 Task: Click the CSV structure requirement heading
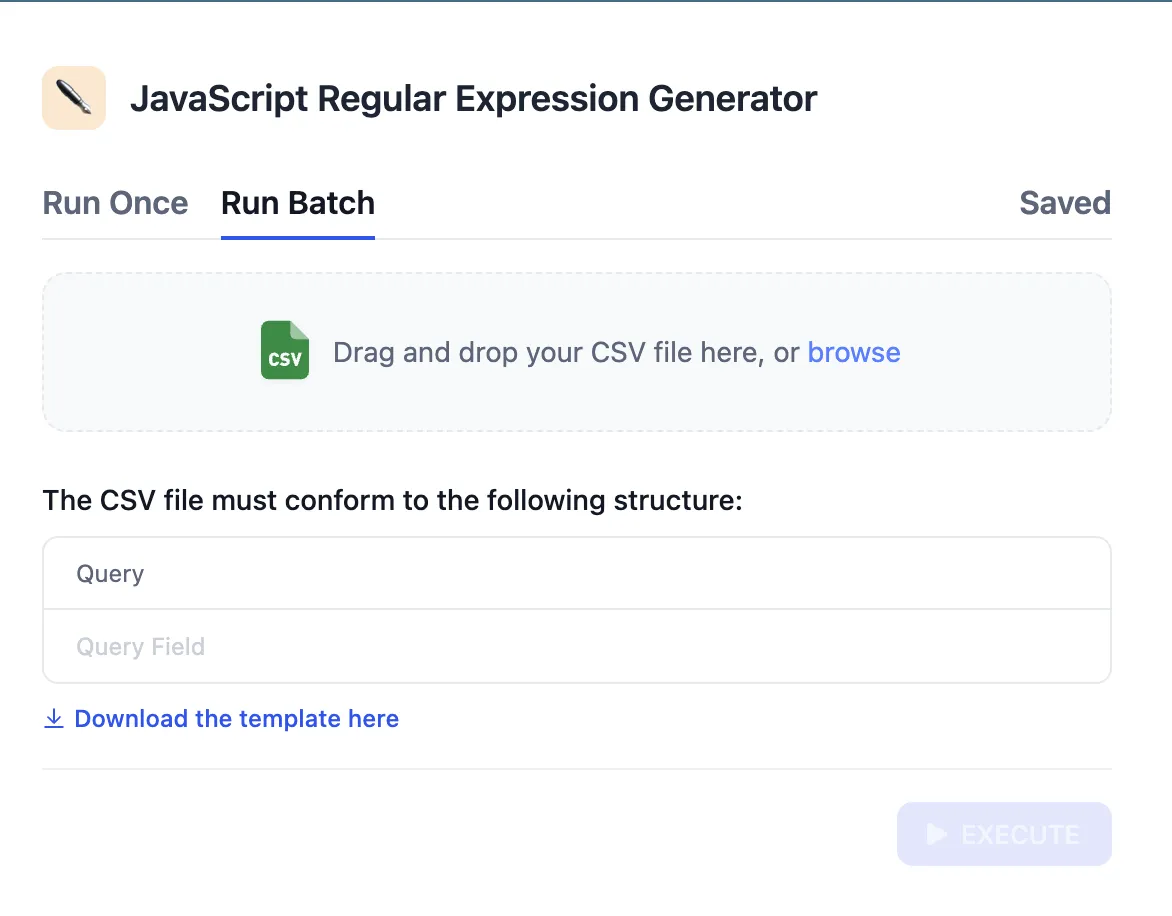[392, 500]
